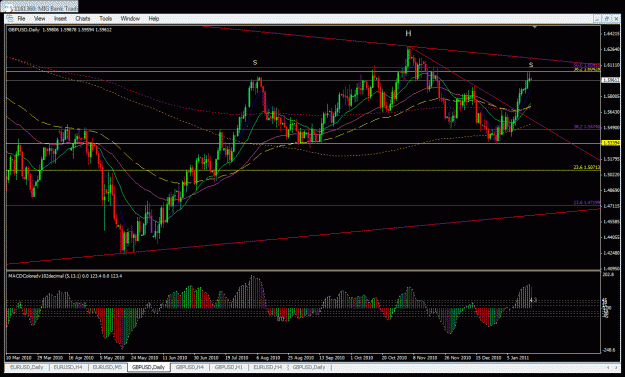Screen dimensions: 625x377
Task: Open the Window menu
Action: [130, 18]
